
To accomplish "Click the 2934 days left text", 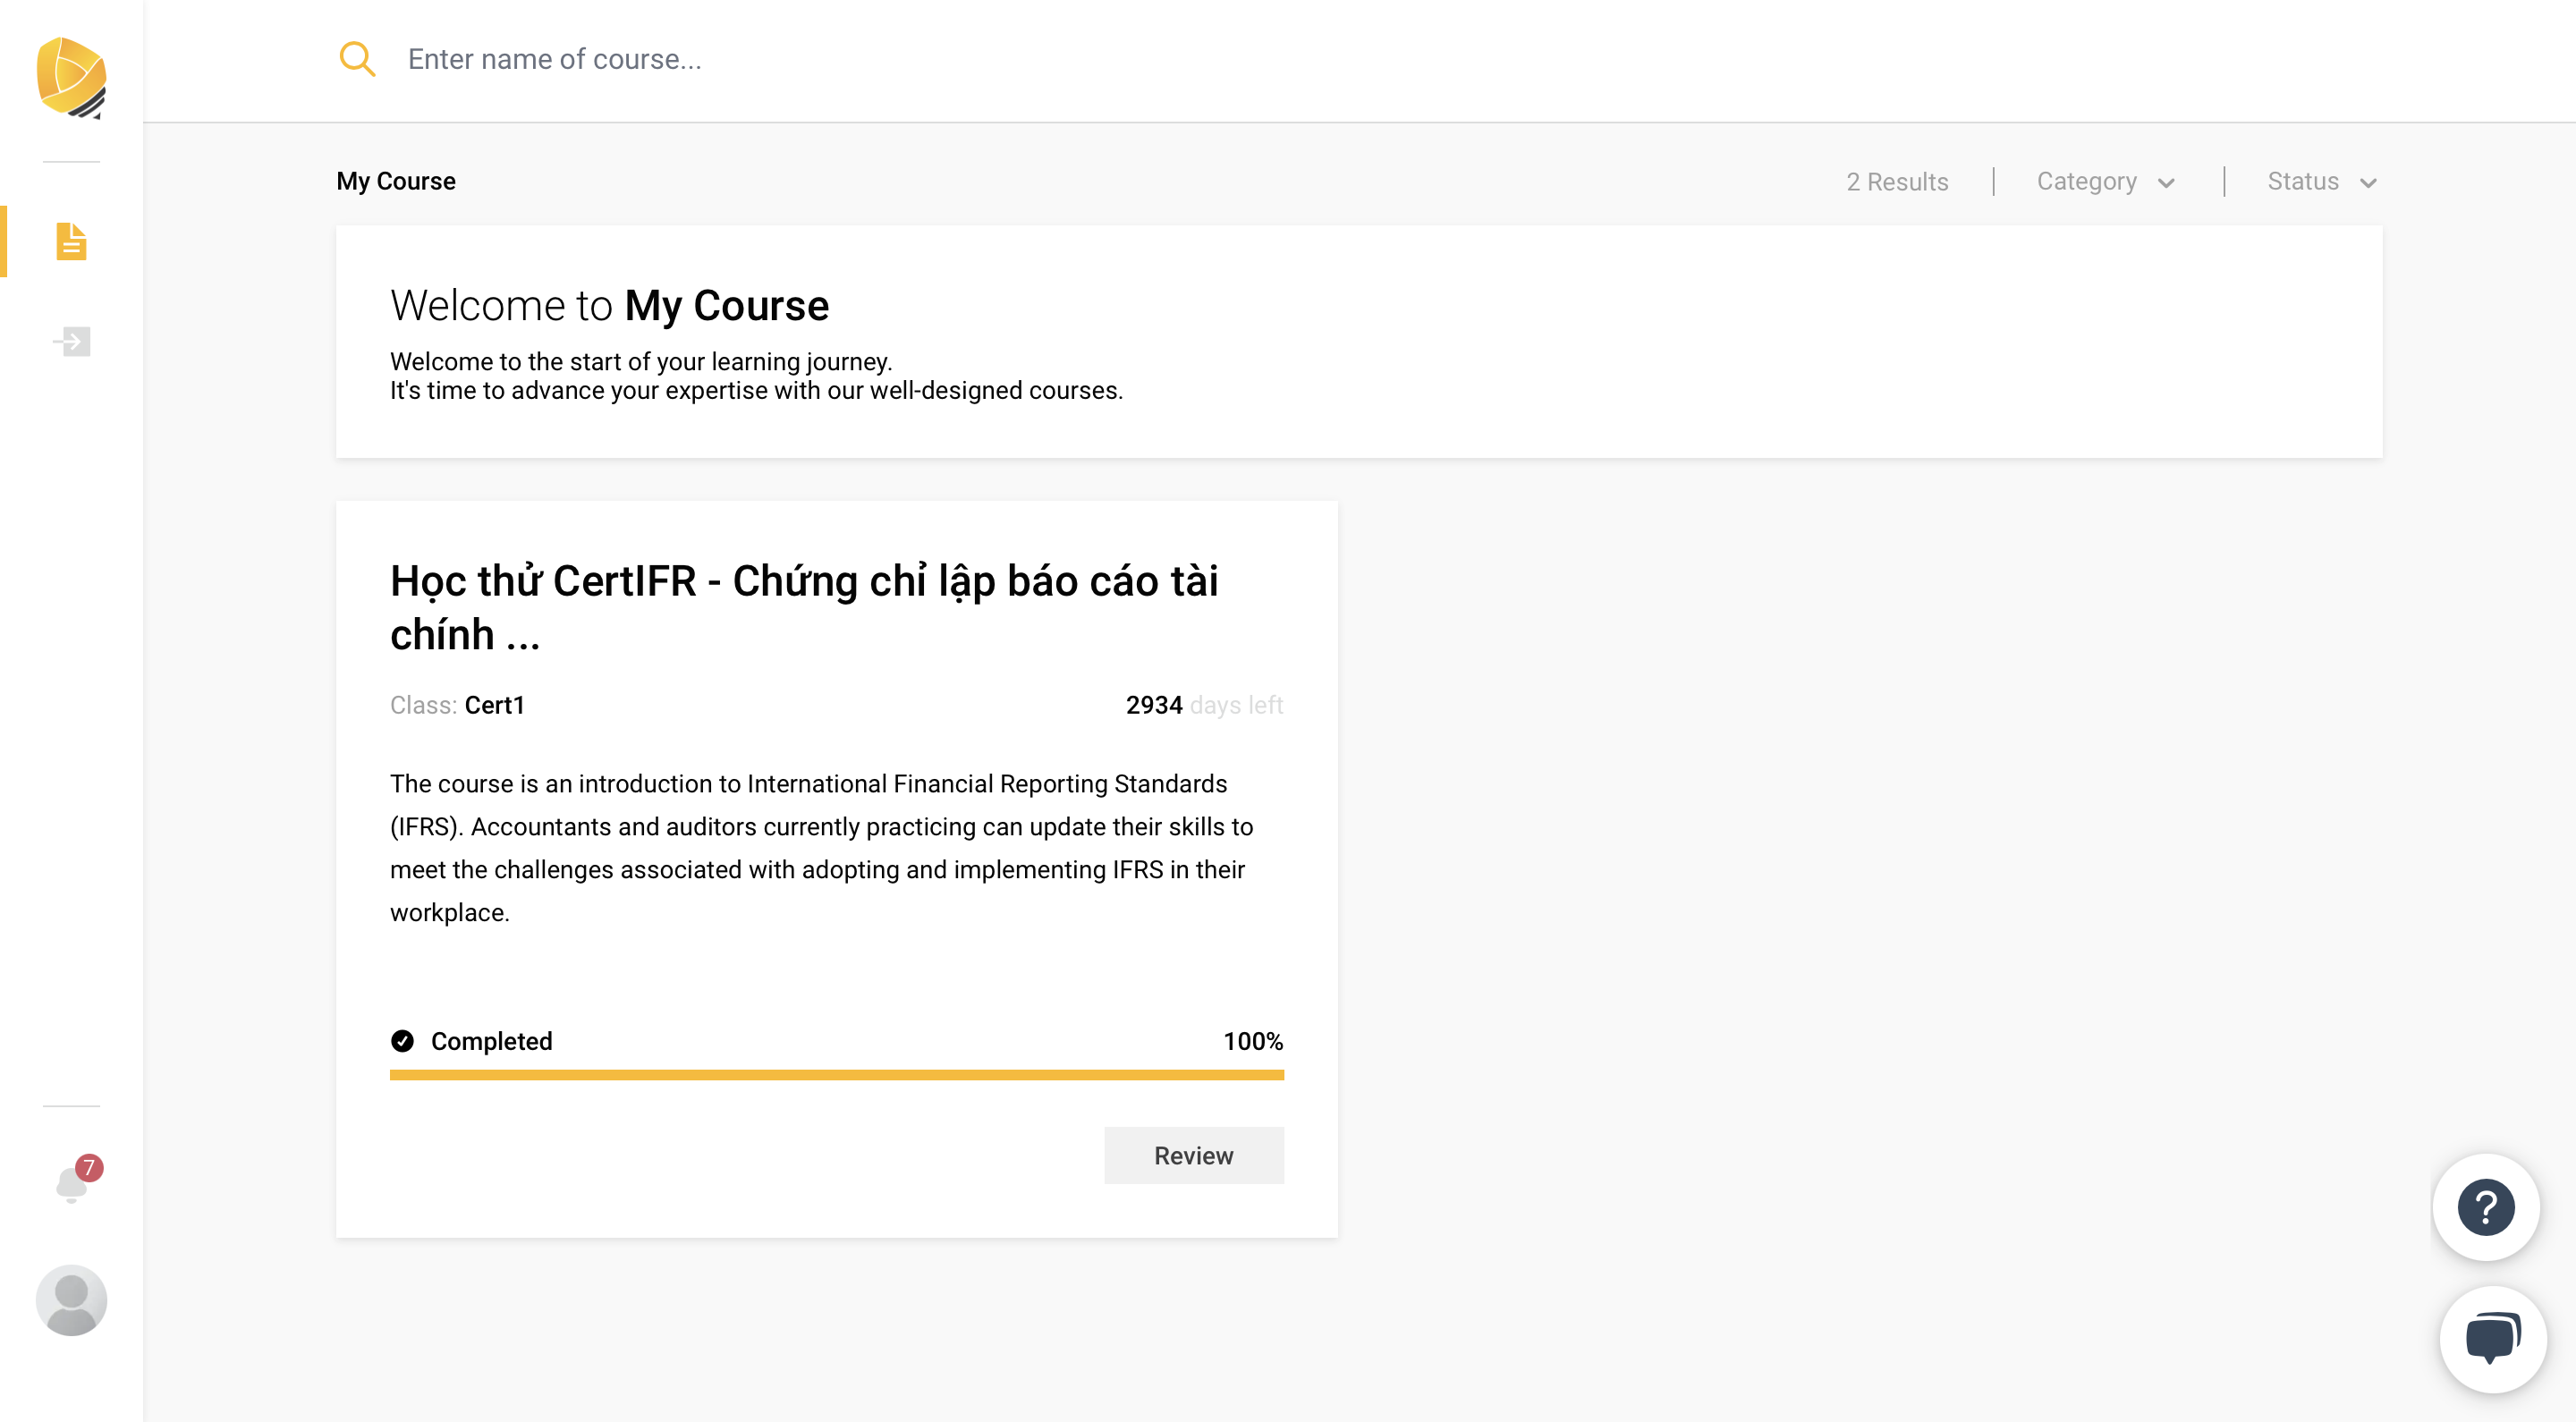I will (1204, 705).
